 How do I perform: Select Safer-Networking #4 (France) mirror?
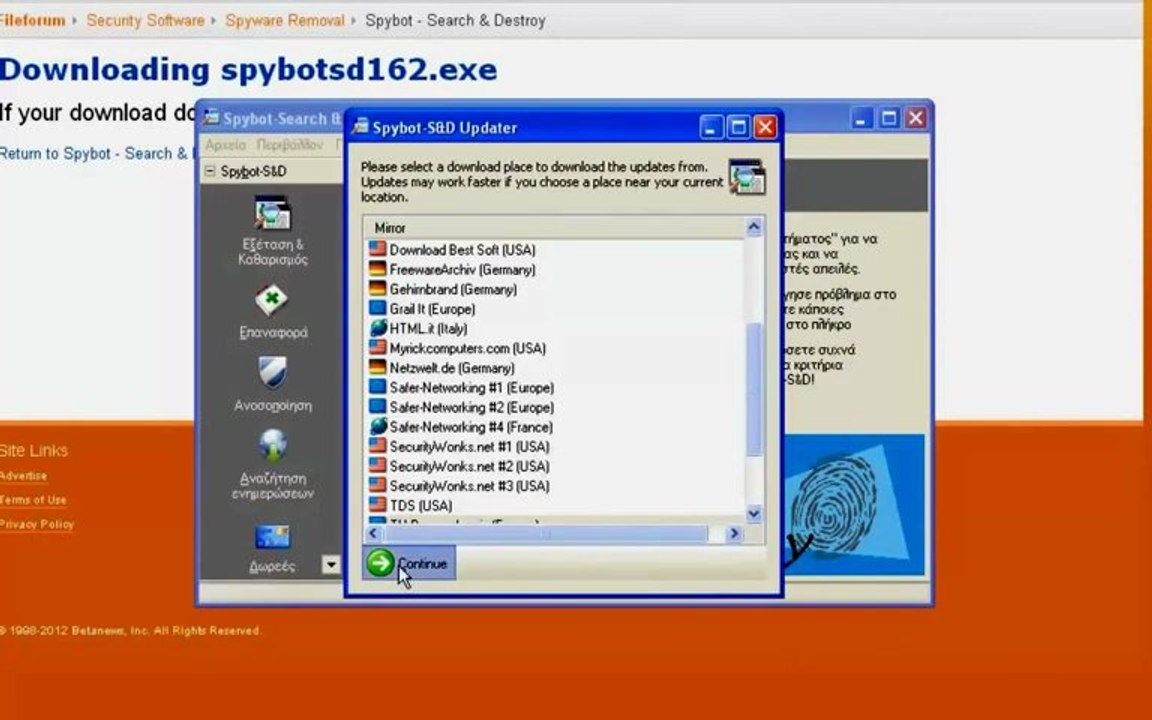(x=471, y=427)
